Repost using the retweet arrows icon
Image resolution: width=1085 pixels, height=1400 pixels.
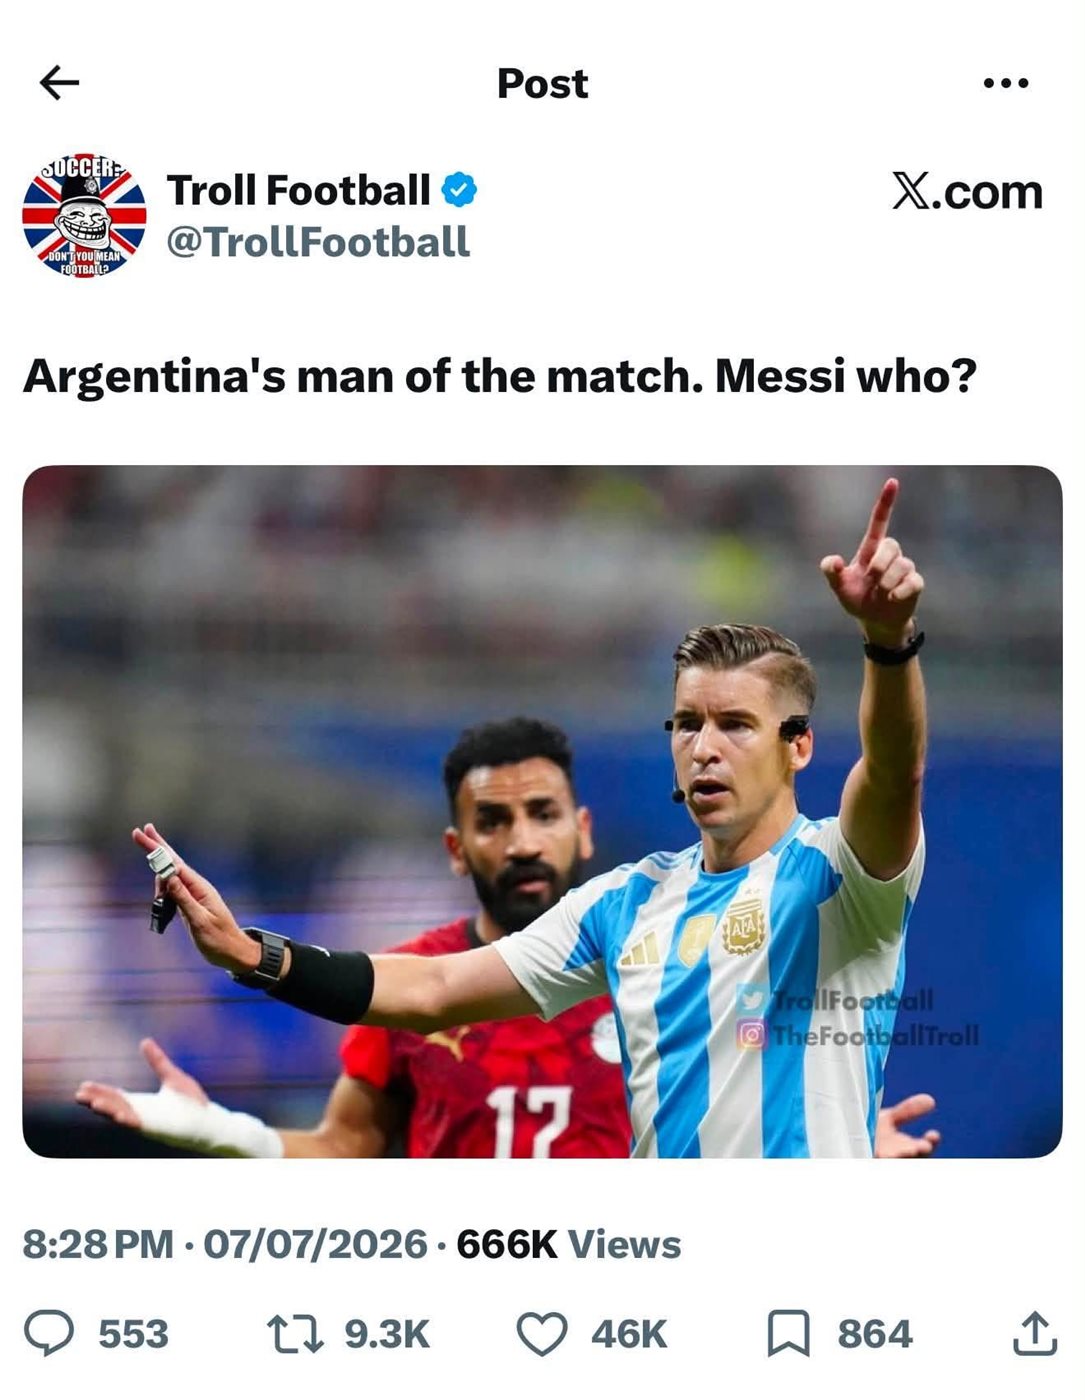296,1334
